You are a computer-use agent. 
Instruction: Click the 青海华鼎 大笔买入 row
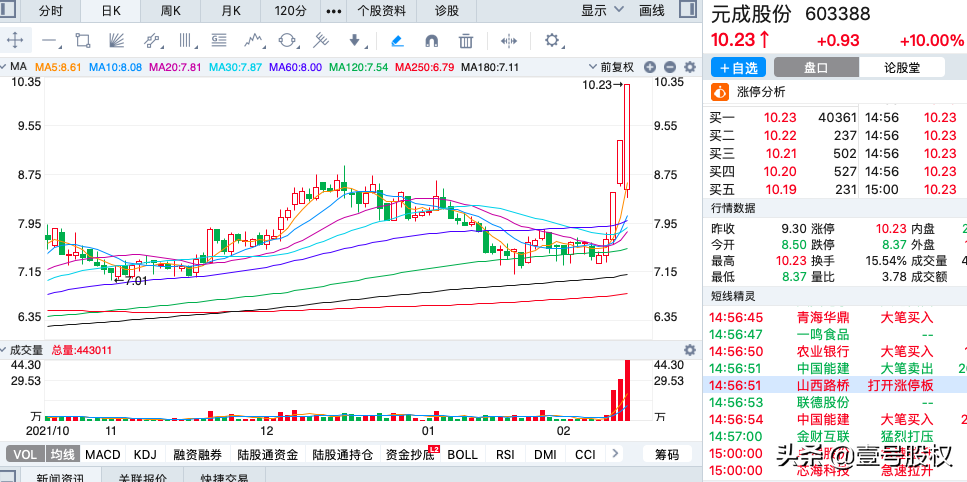pos(835,318)
